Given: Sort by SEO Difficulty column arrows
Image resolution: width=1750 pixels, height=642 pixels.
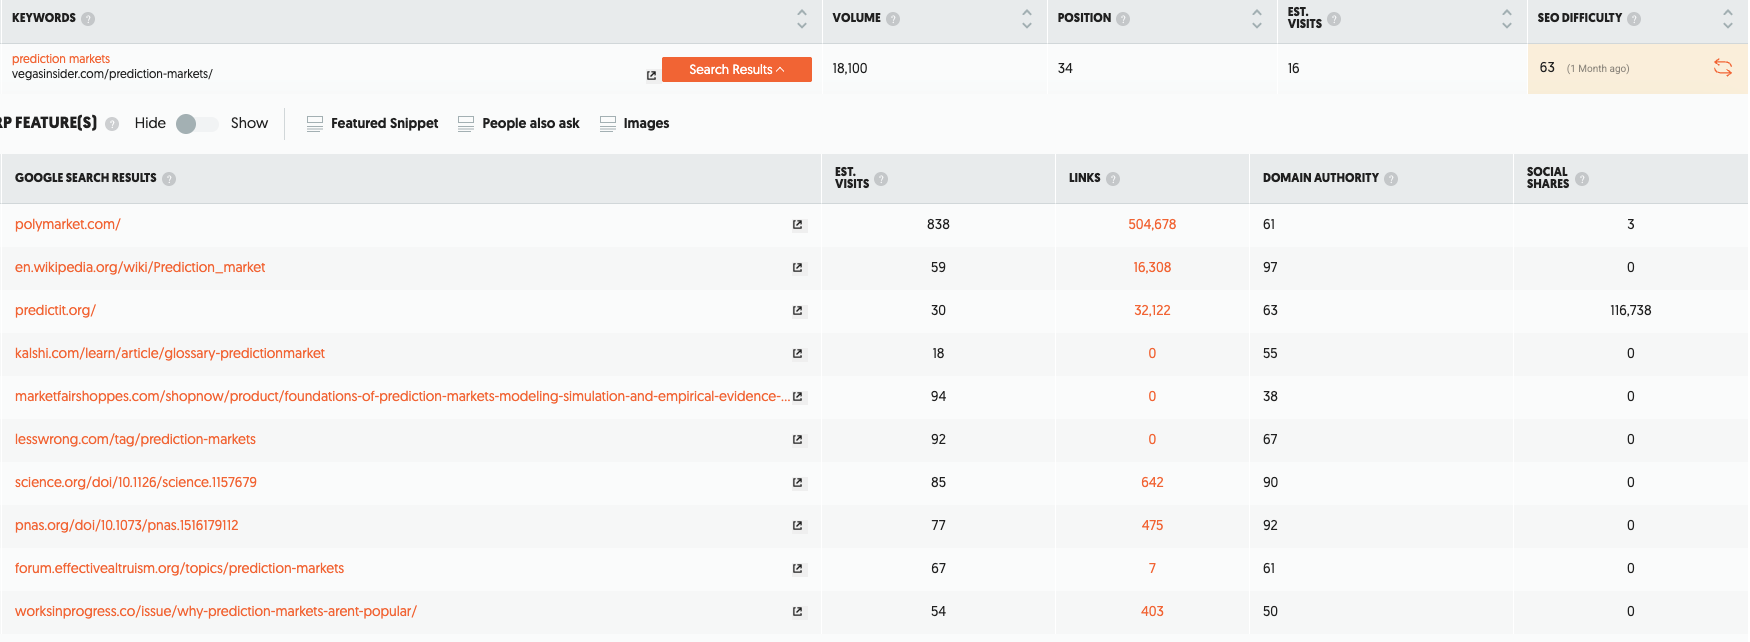Looking at the screenshot, I should tap(1727, 19).
